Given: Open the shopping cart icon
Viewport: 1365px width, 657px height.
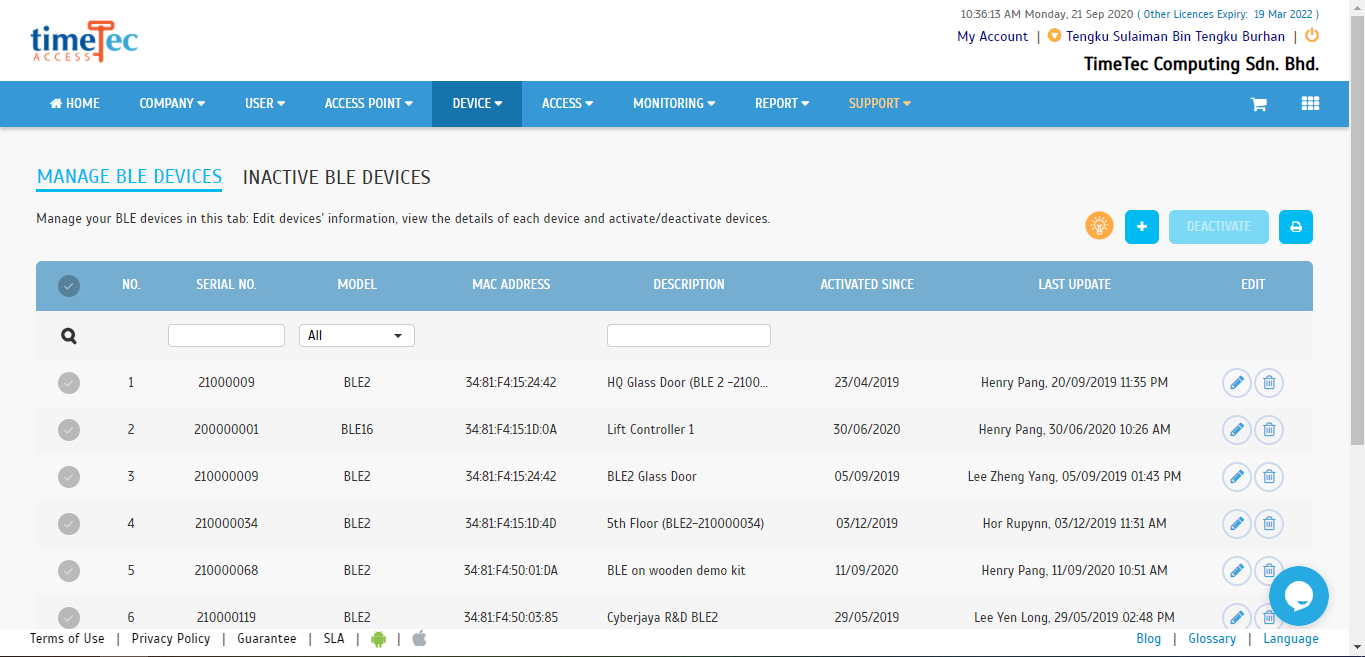Looking at the screenshot, I should 1259,104.
